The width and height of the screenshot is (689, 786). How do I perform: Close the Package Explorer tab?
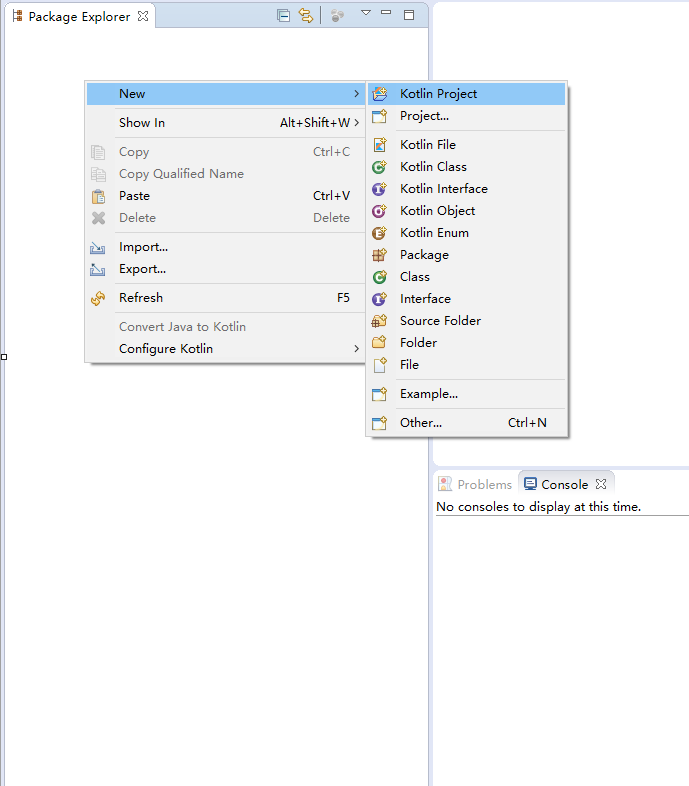pos(143,16)
